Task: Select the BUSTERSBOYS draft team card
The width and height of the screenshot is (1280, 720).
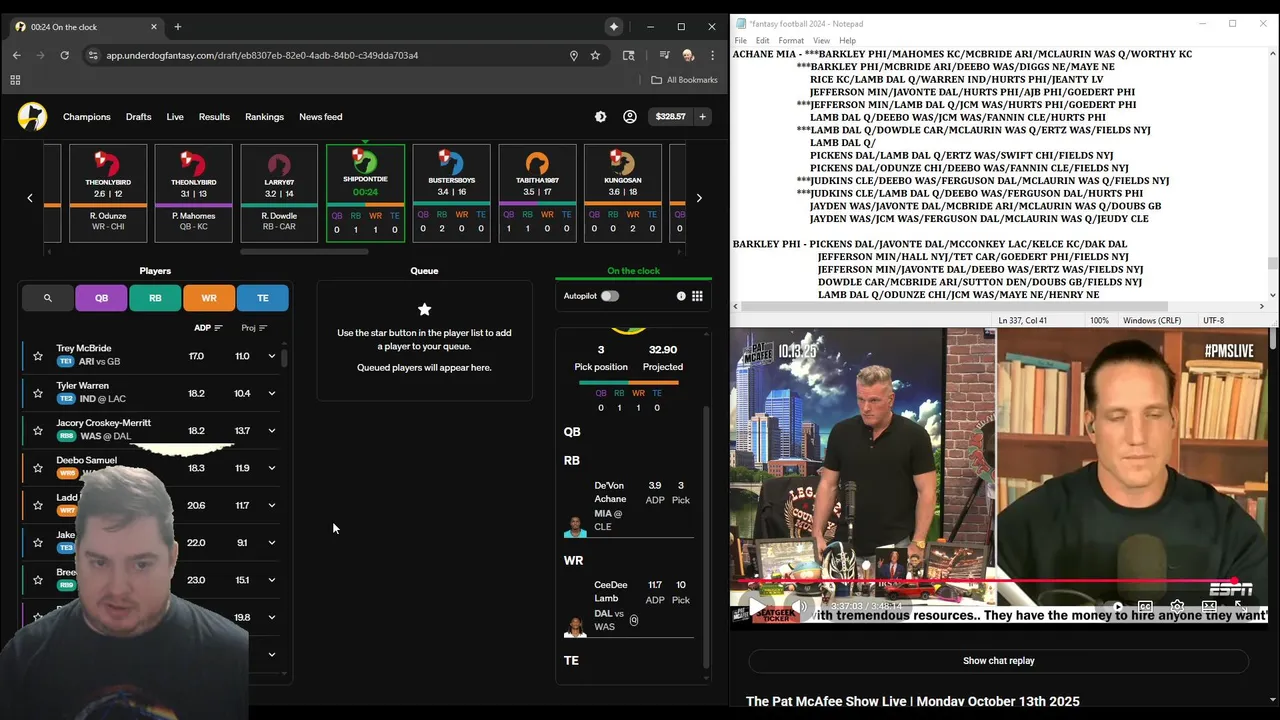Action: click(x=451, y=193)
